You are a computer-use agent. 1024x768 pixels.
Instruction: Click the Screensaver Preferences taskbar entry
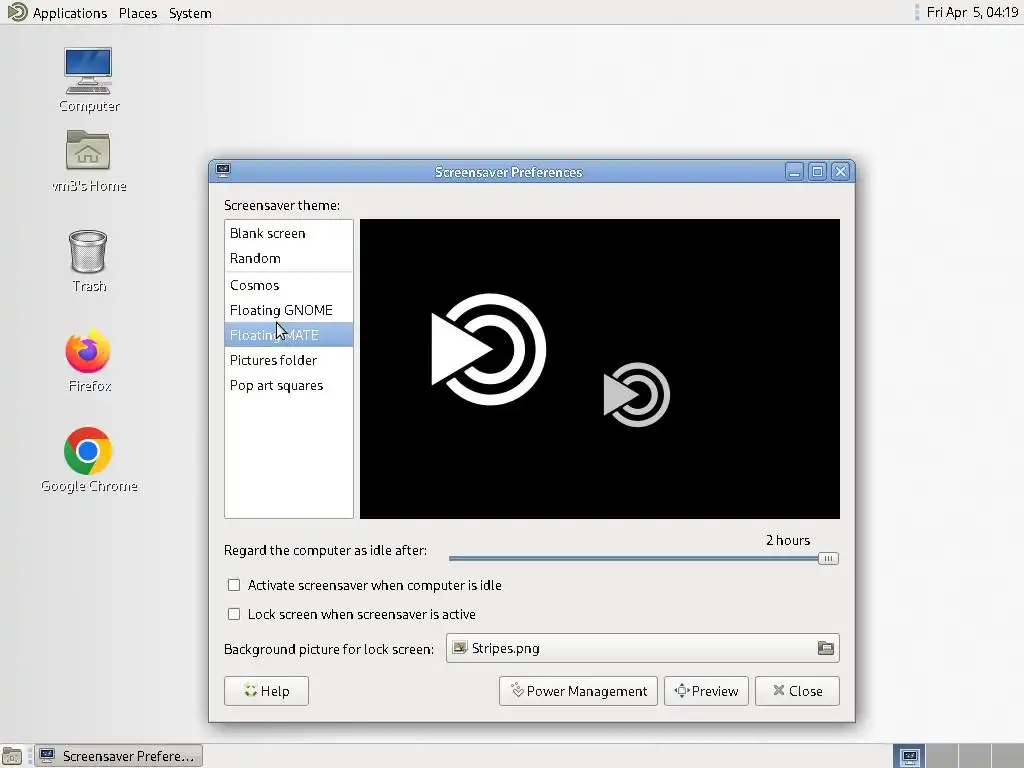[x=118, y=756]
